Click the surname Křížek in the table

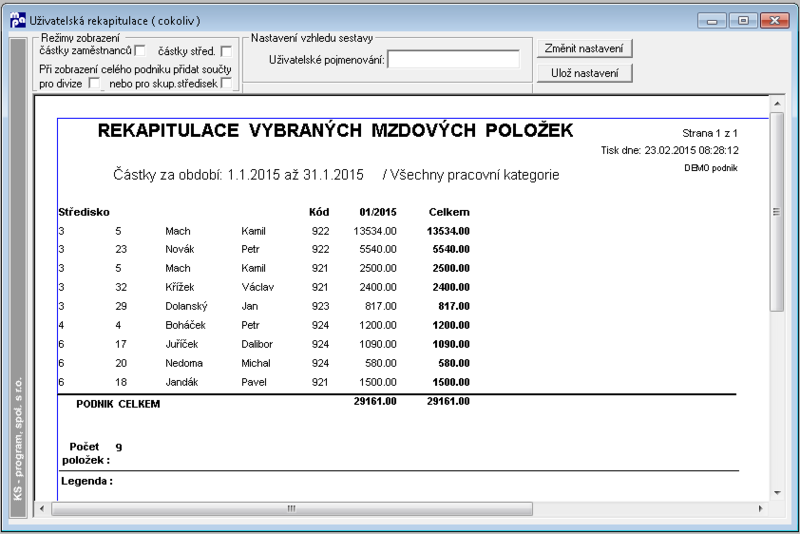pos(180,287)
